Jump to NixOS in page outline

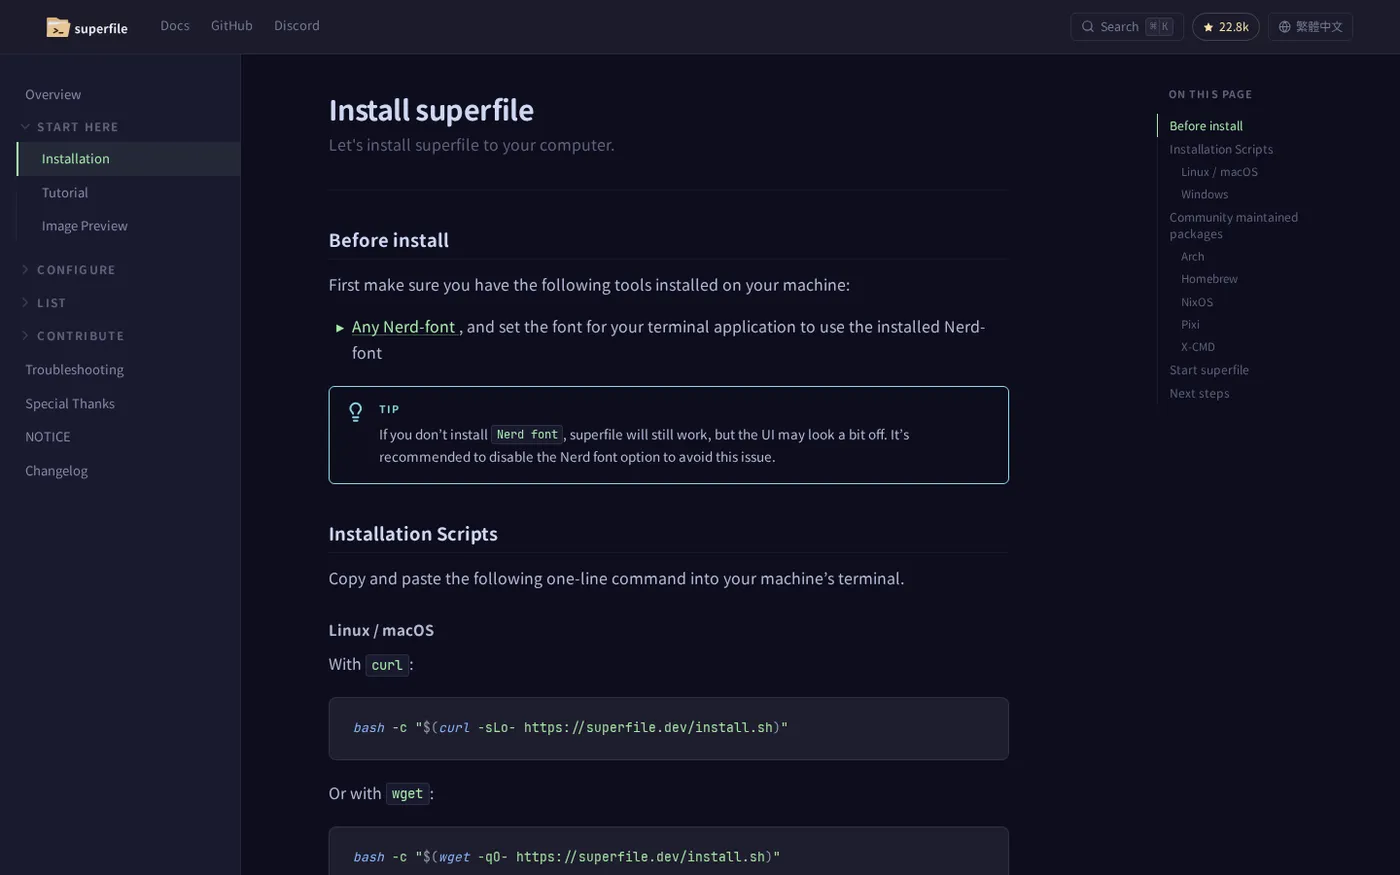pos(1196,302)
